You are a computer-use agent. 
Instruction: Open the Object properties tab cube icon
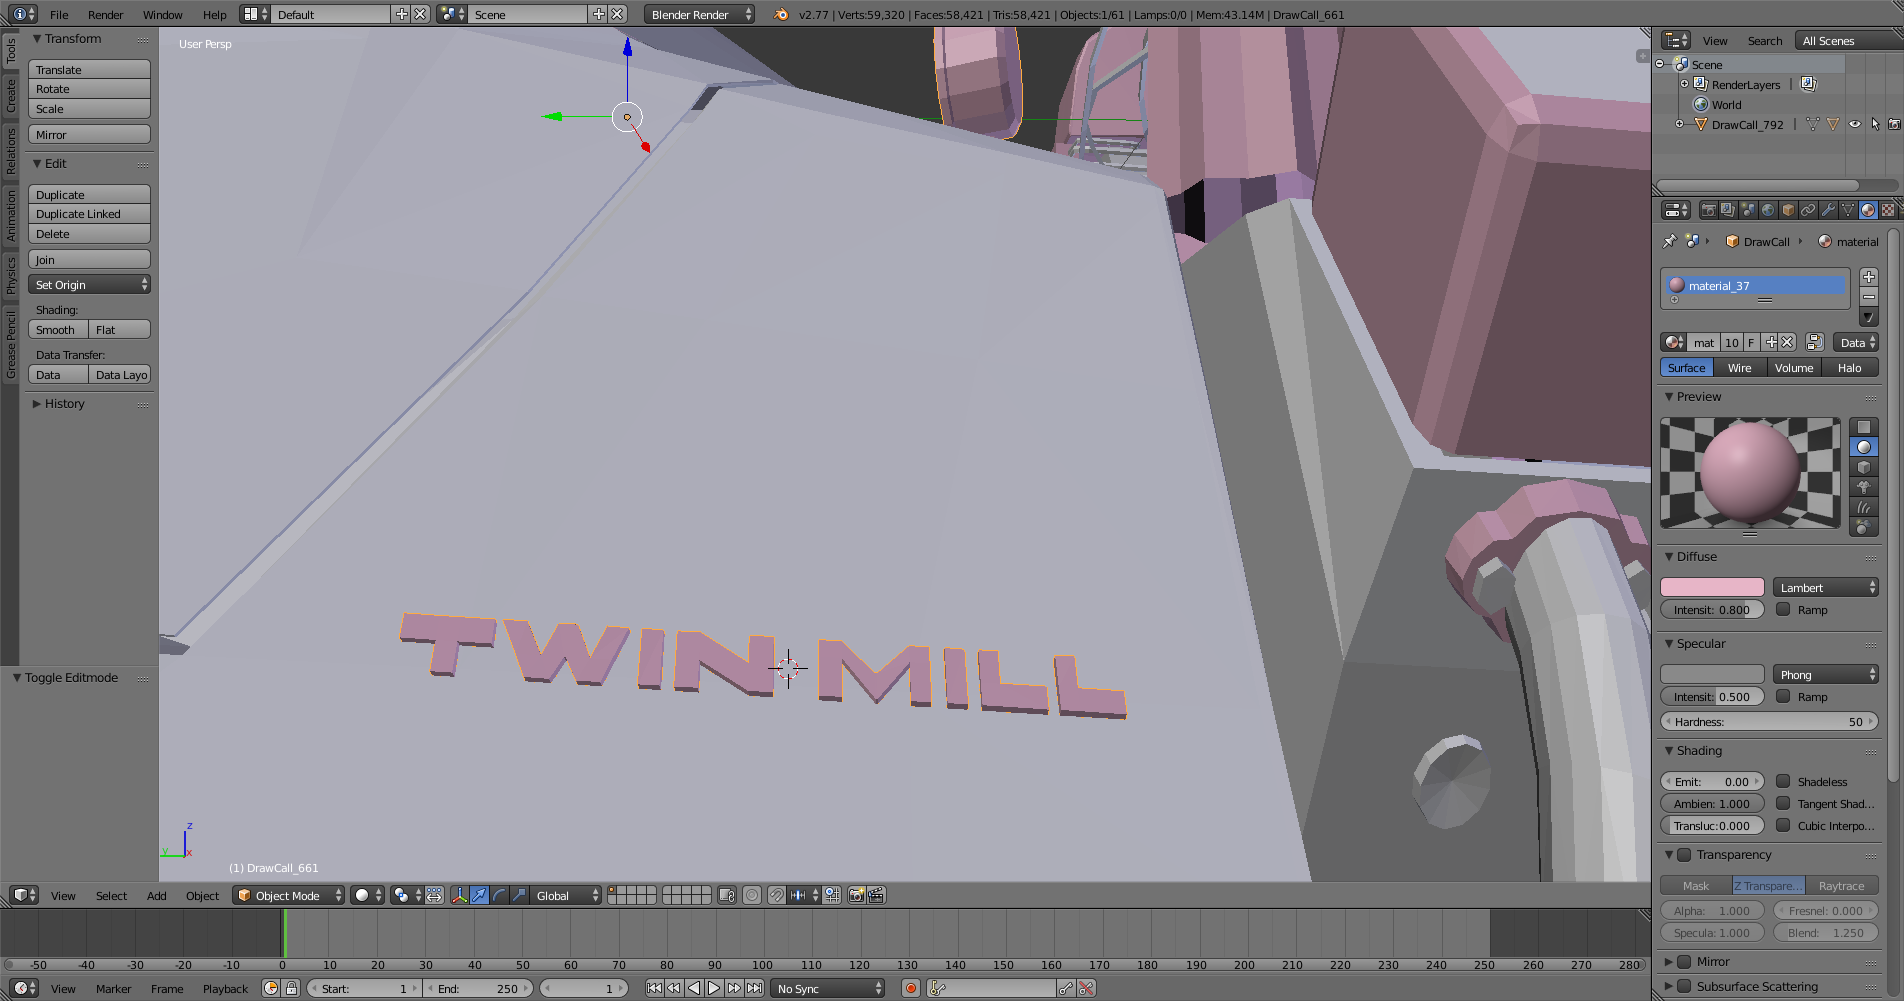coord(1788,210)
